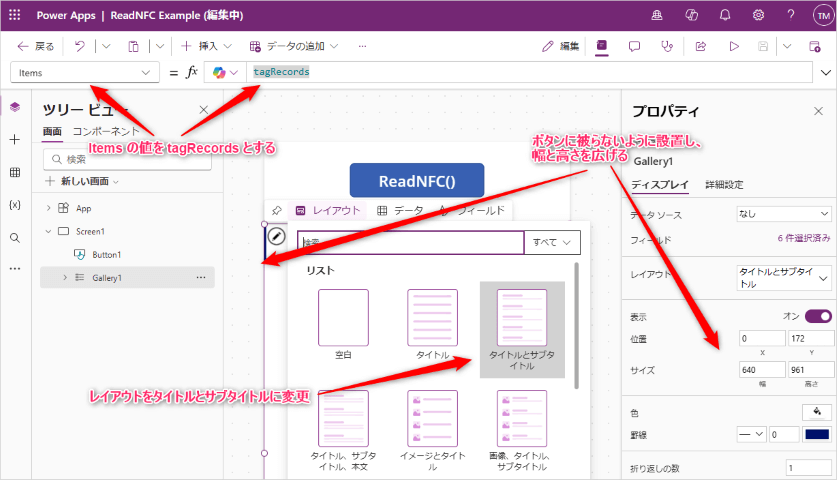Screen dimensions: 837x480
Task: Open the app launcher waffle icon
Action: pos(14,15)
